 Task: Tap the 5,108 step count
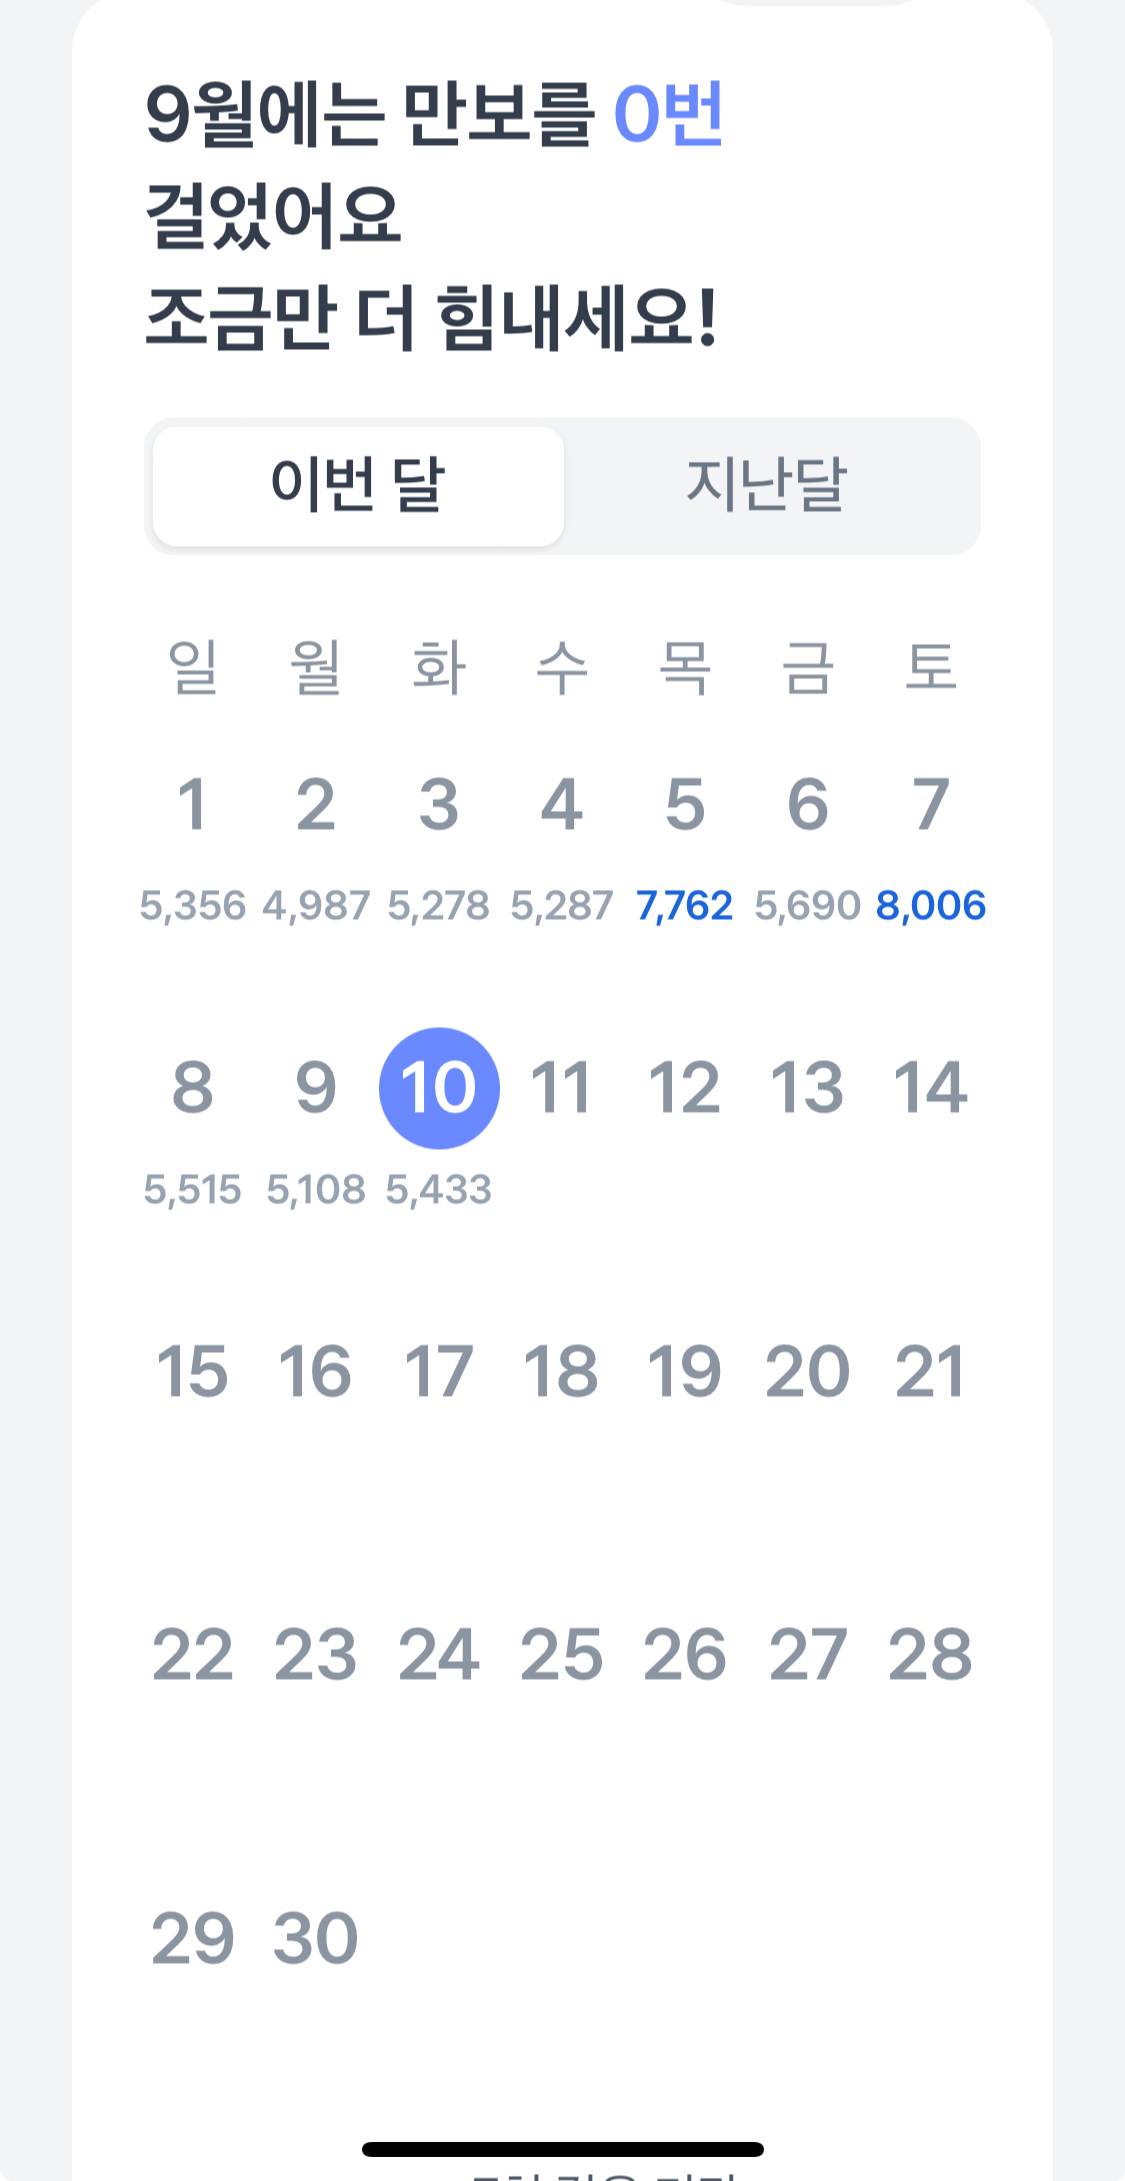316,1190
